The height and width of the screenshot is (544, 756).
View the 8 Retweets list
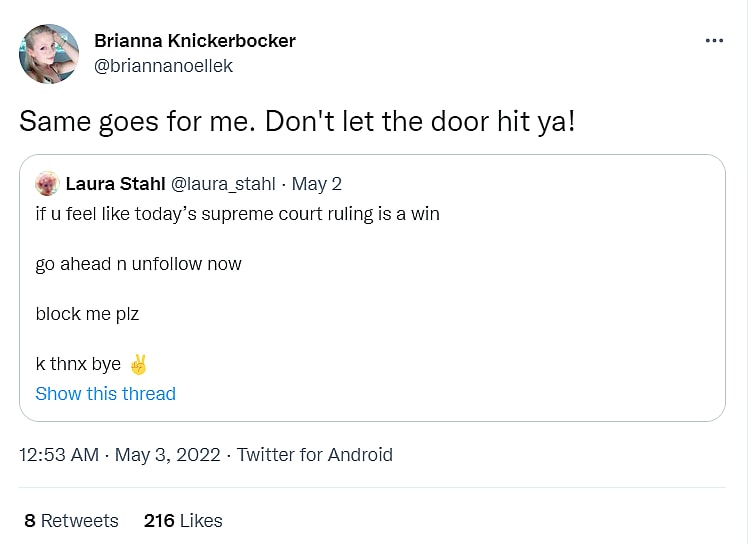[70, 521]
